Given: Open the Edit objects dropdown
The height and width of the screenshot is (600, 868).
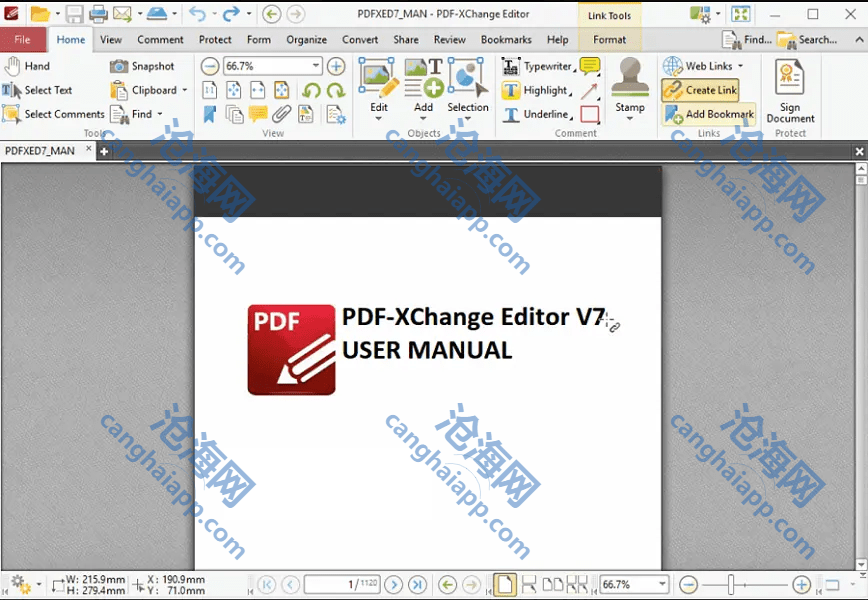Looking at the screenshot, I should pos(379,118).
